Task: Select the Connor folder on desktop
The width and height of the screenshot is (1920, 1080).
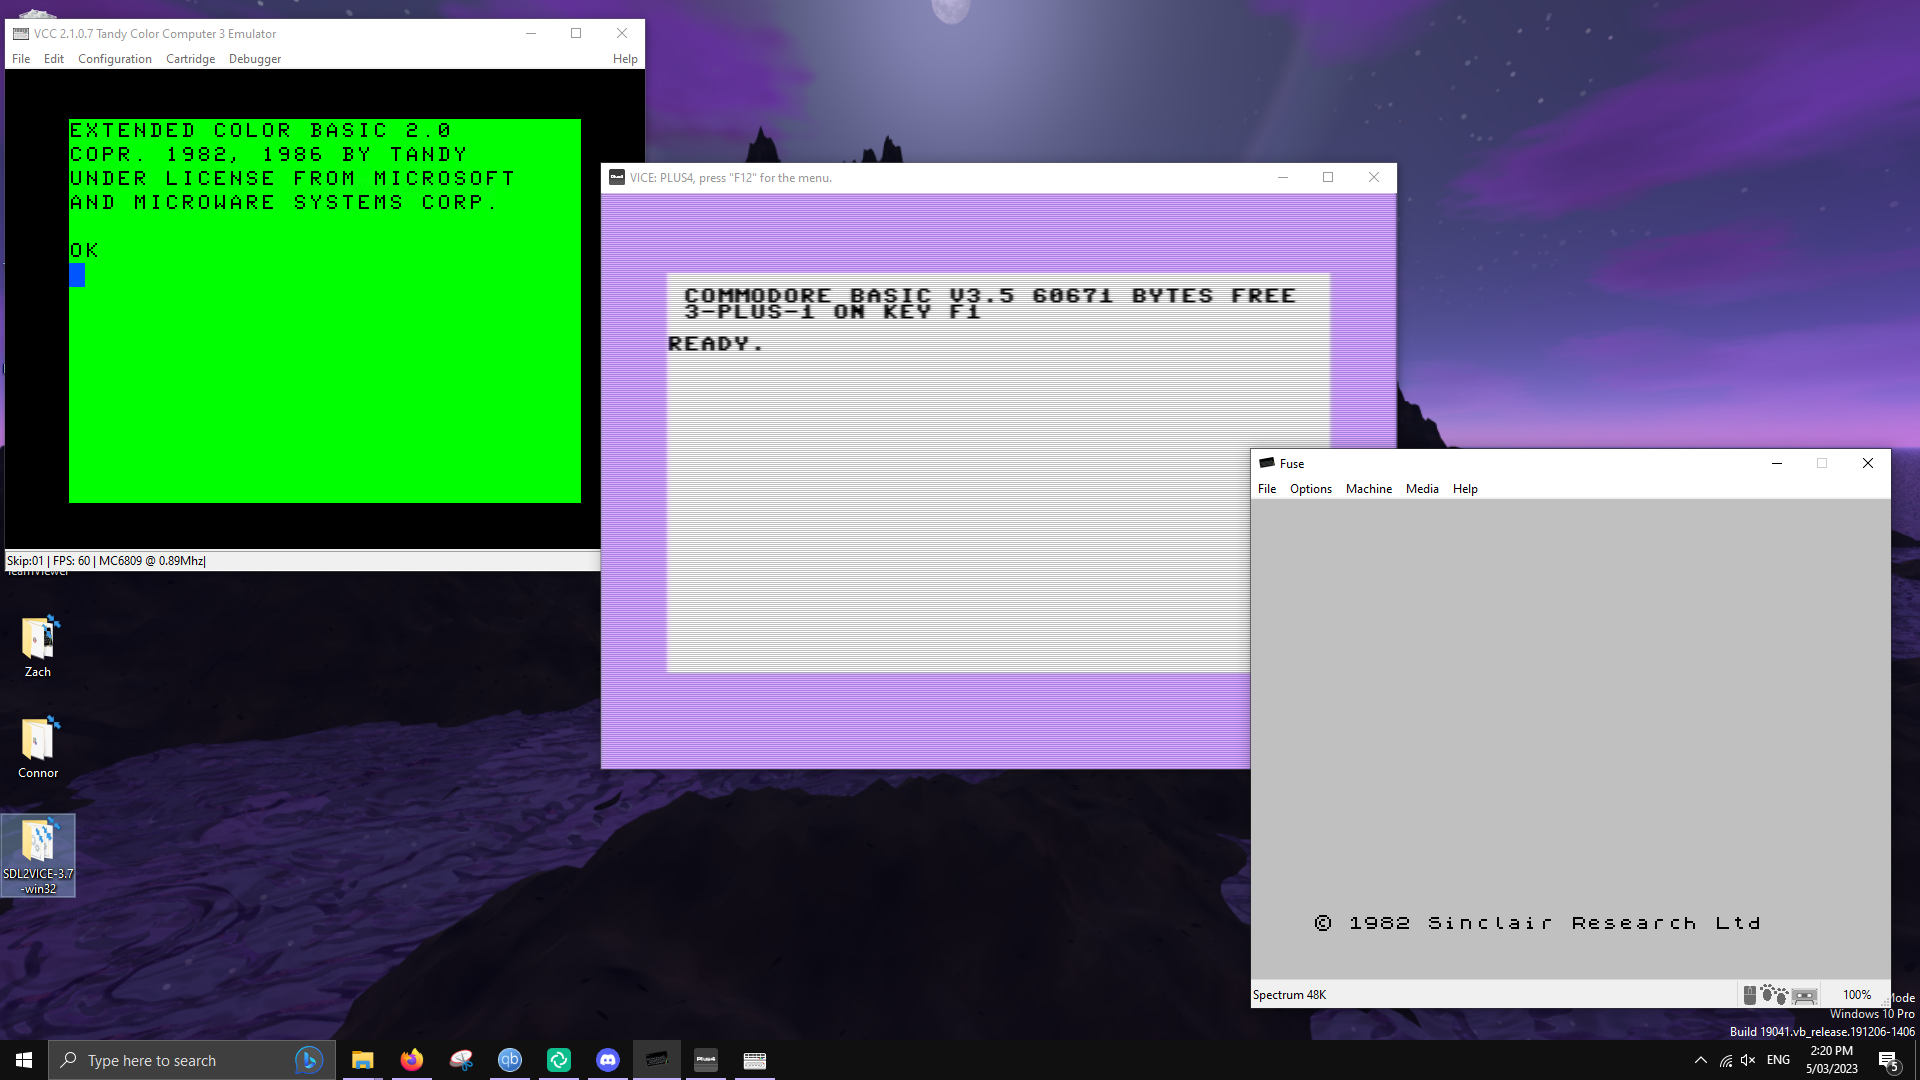Action: [38, 748]
